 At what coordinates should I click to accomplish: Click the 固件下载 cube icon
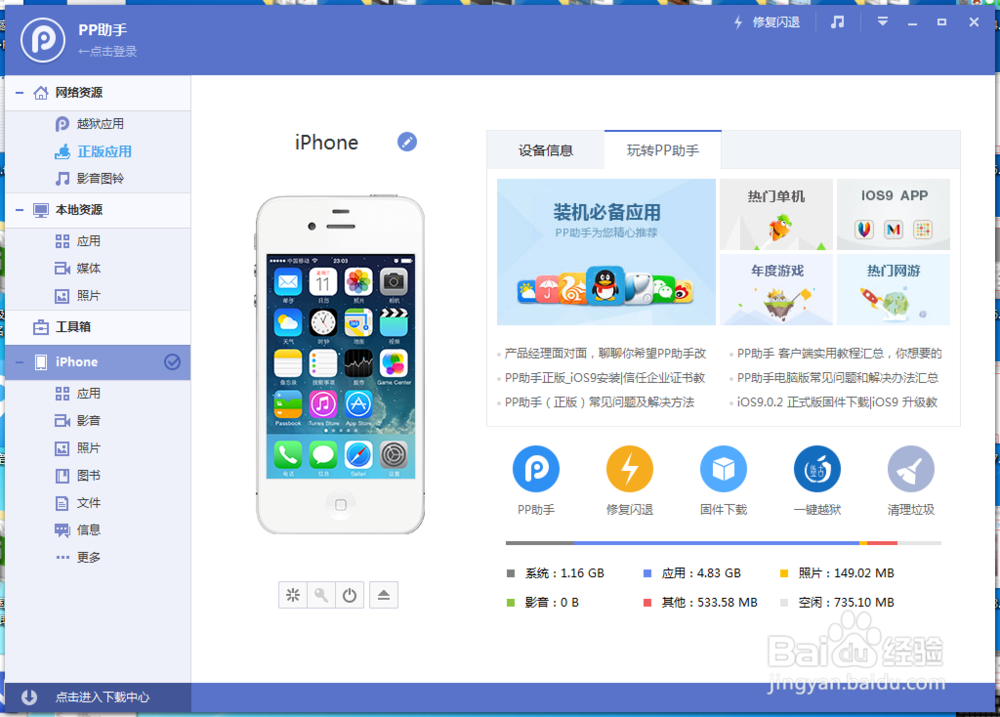click(x=723, y=469)
